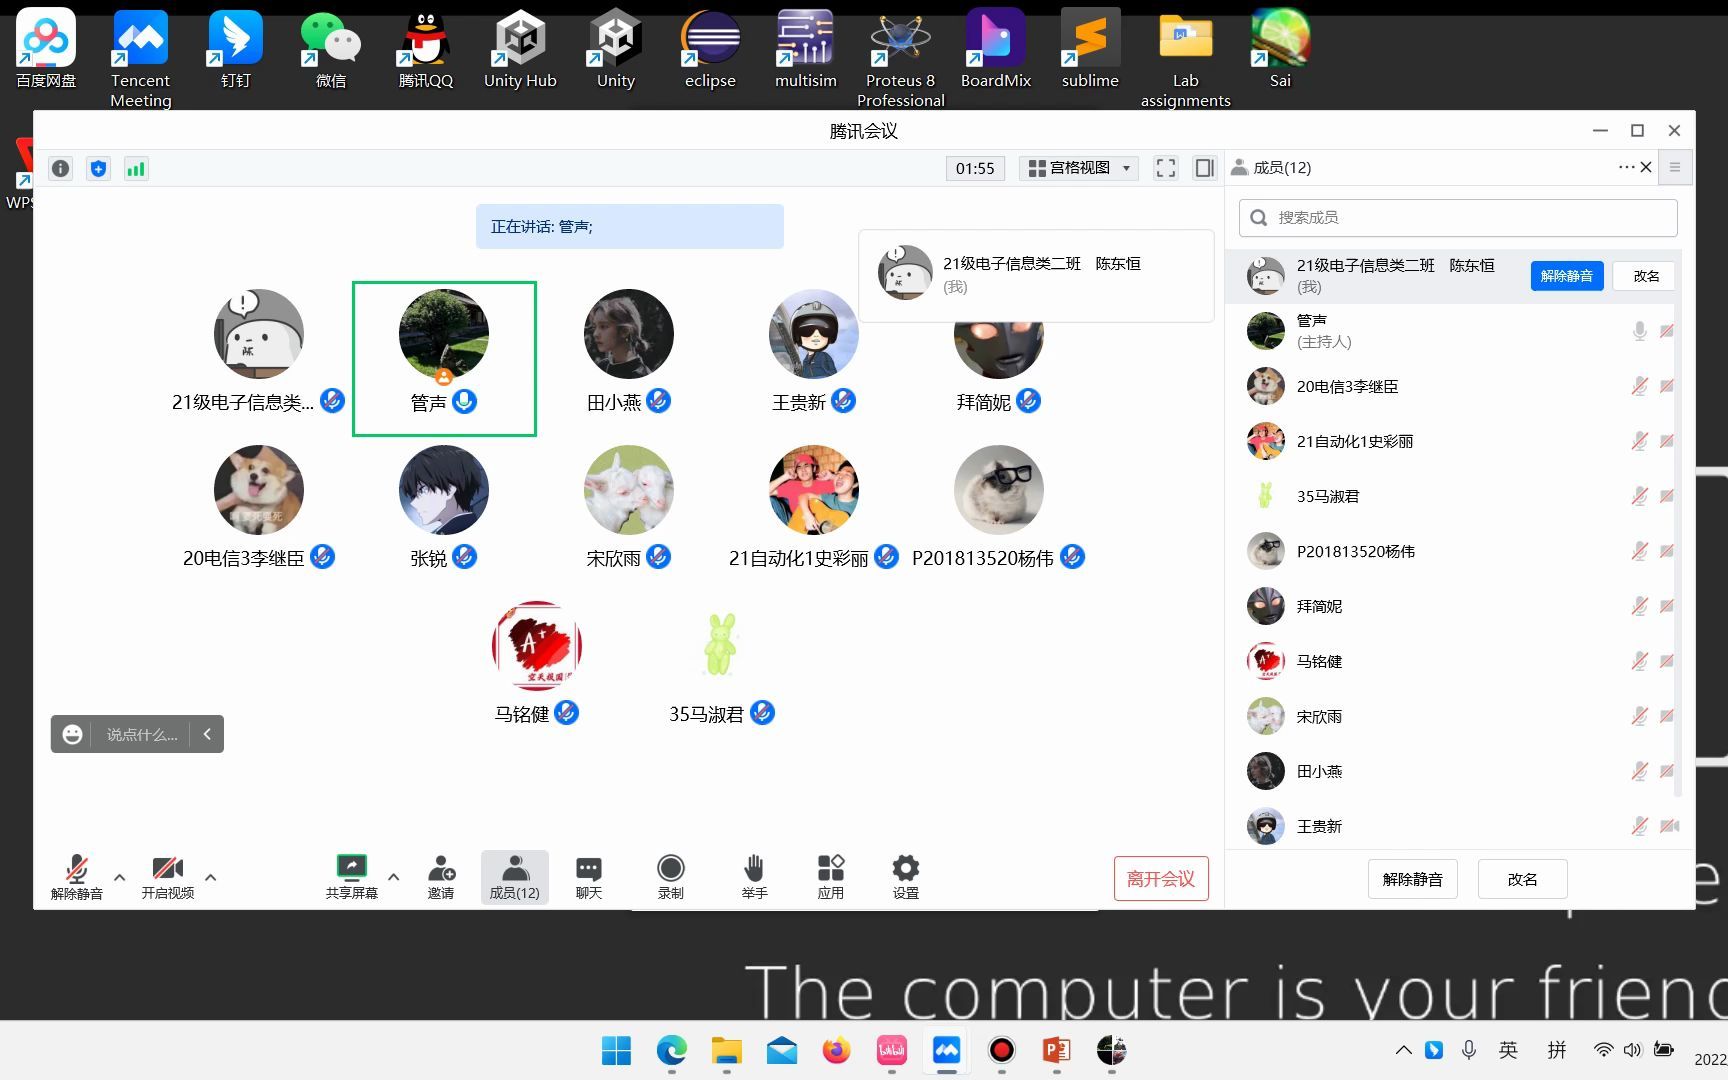The height and width of the screenshot is (1080, 1728).
Task: Click camera-off icon for 21自动化1史彩丽
Action: click(x=1667, y=441)
